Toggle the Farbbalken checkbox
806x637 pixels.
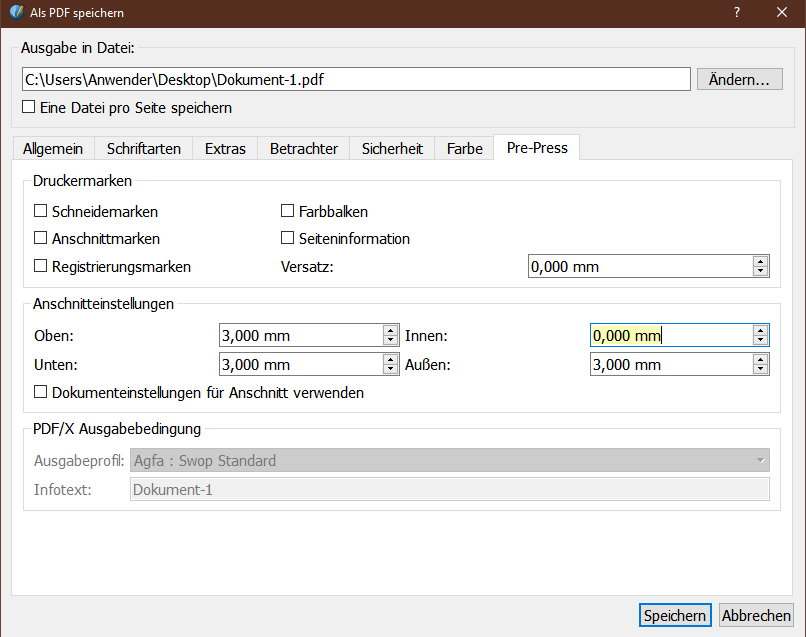coord(288,211)
